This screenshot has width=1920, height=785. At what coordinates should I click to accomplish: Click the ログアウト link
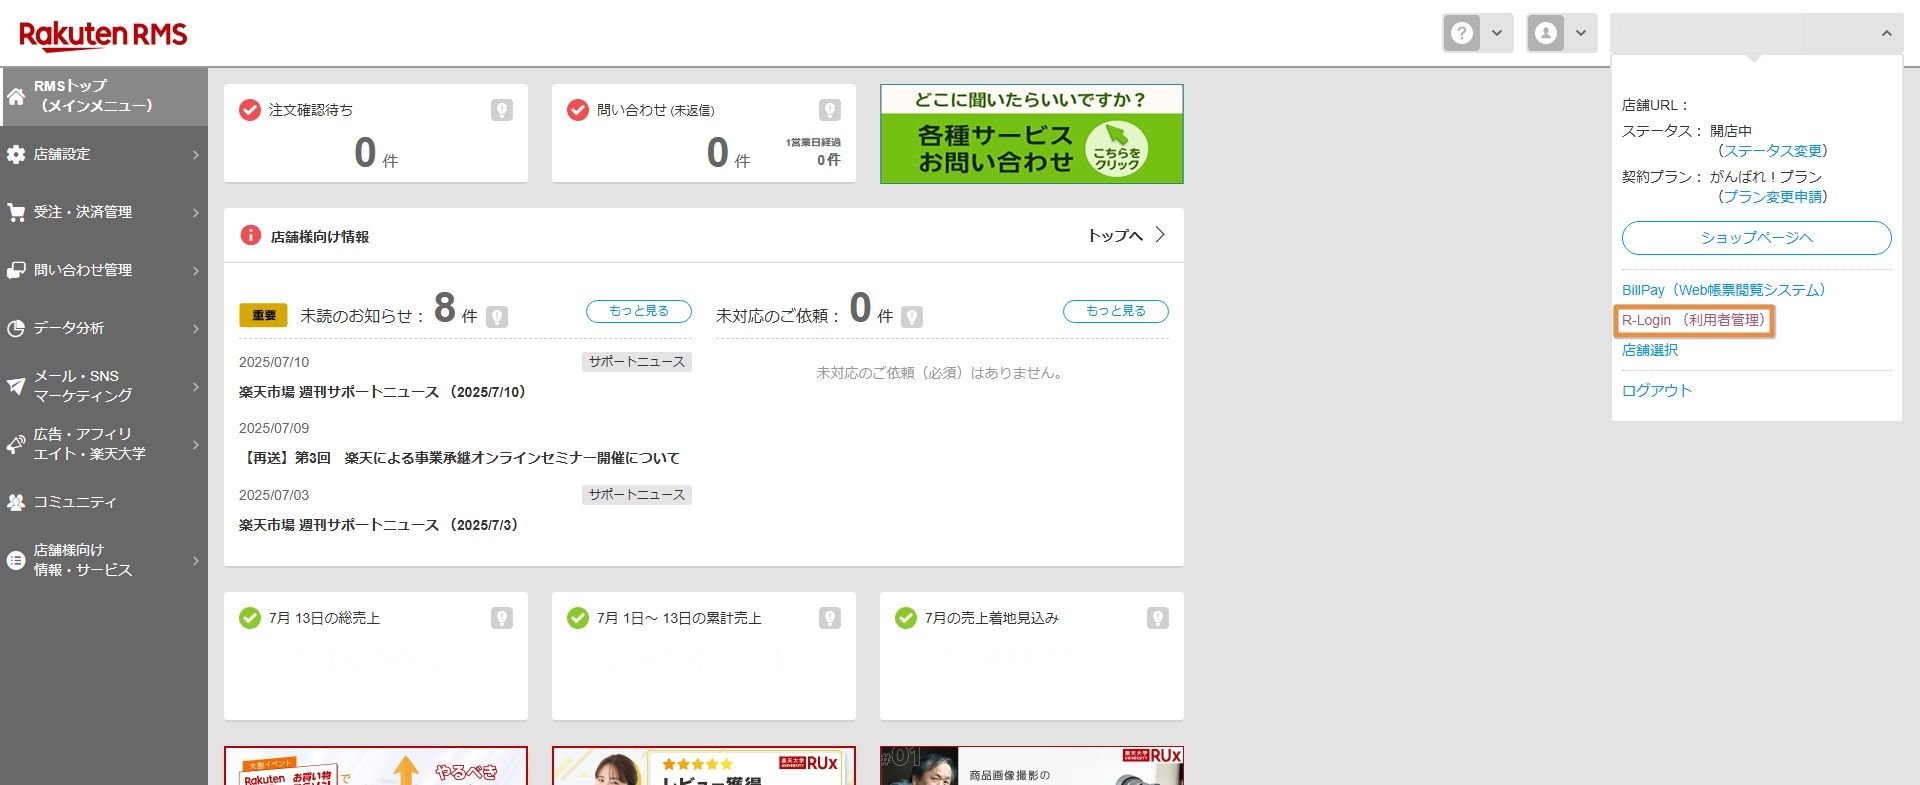point(1657,391)
